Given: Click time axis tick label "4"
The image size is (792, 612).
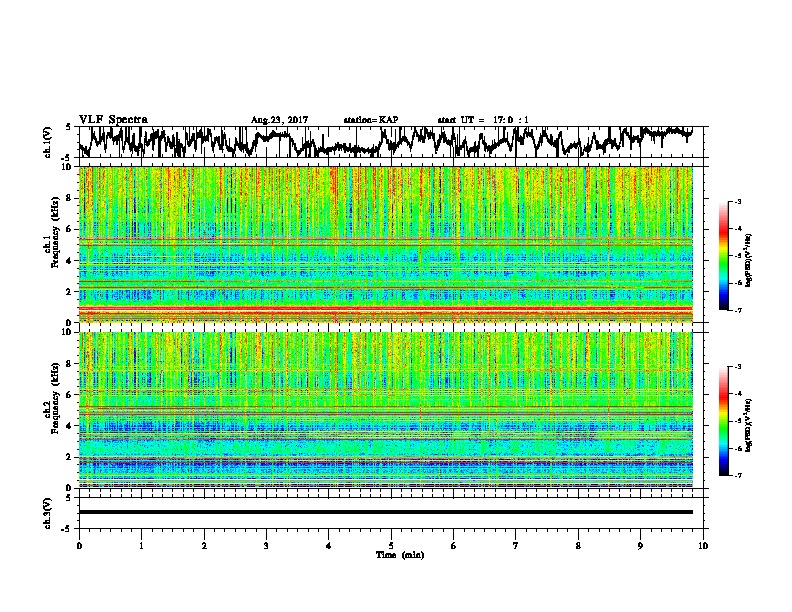Looking at the screenshot, I should pos(329,545).
